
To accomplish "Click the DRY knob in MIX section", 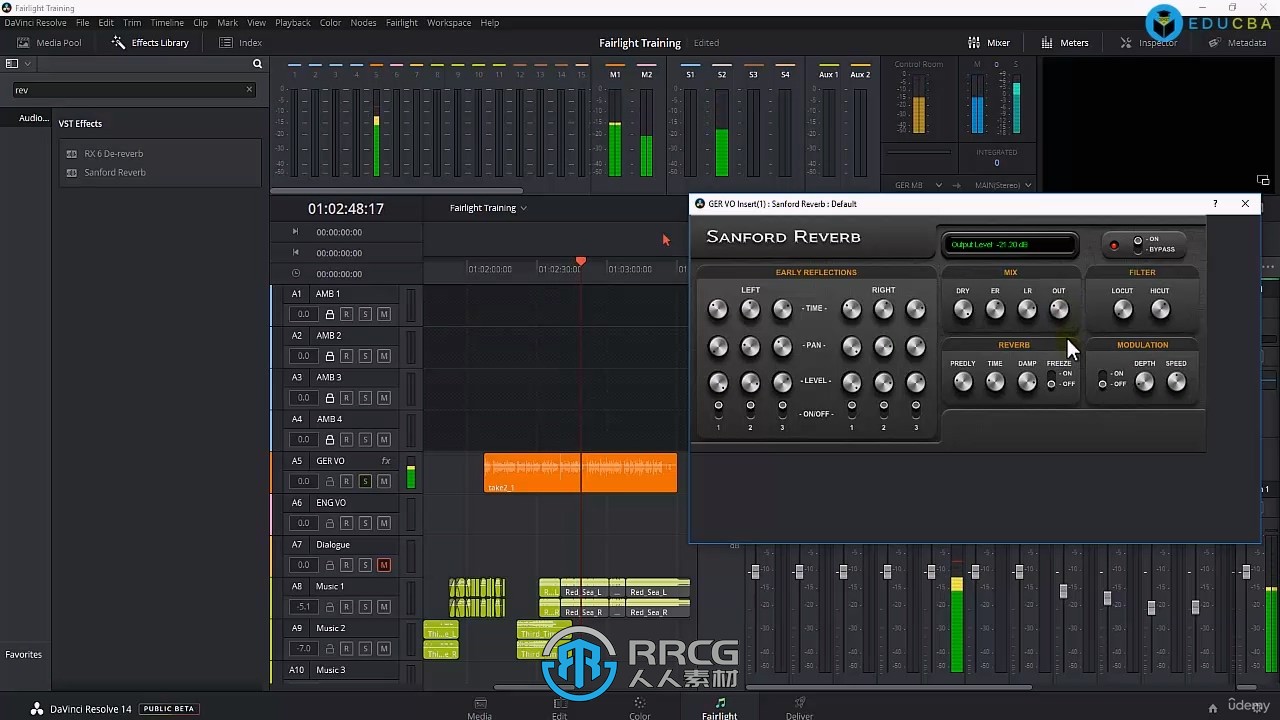I will [963, 310].
